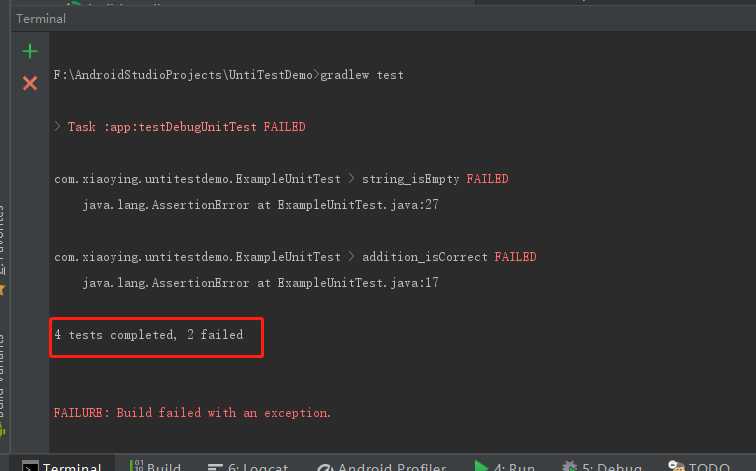Click the string_isEmpty FAILED line

point(281,179)
